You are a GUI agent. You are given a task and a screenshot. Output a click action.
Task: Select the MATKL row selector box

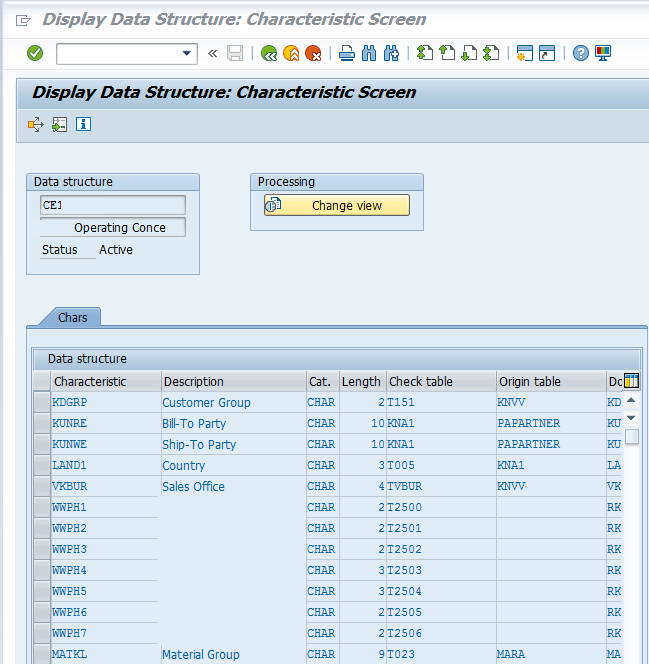[x=41, y=654]
